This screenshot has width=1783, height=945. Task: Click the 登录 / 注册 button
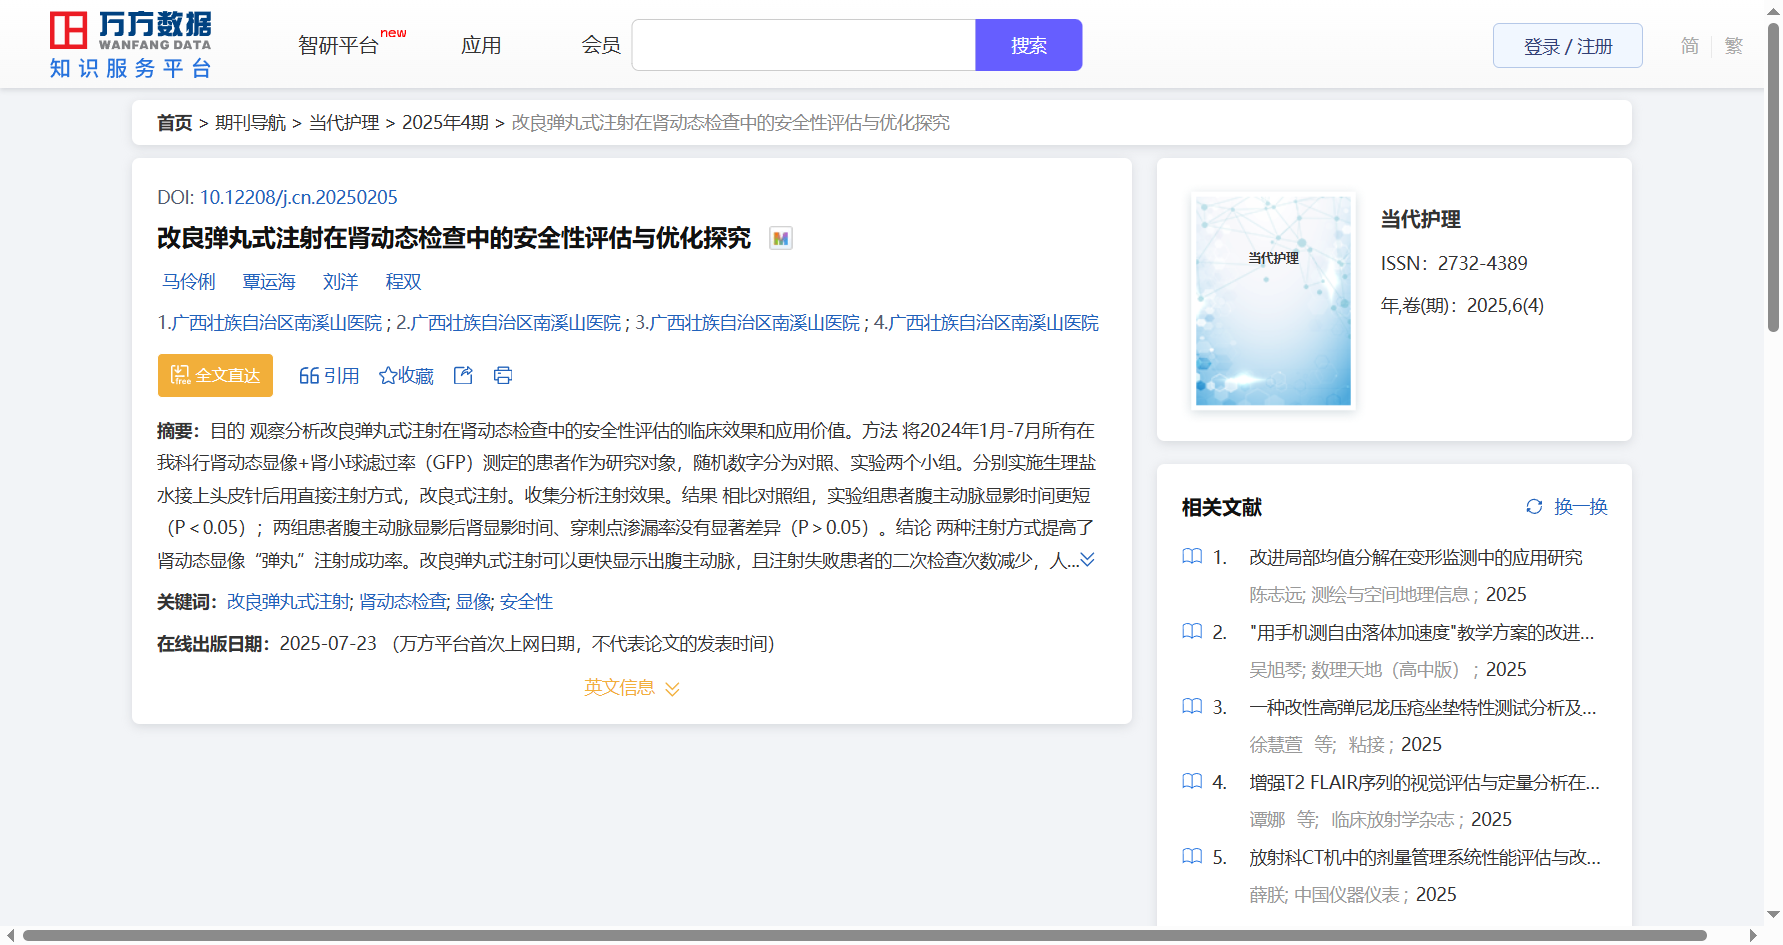(1567, 46)
